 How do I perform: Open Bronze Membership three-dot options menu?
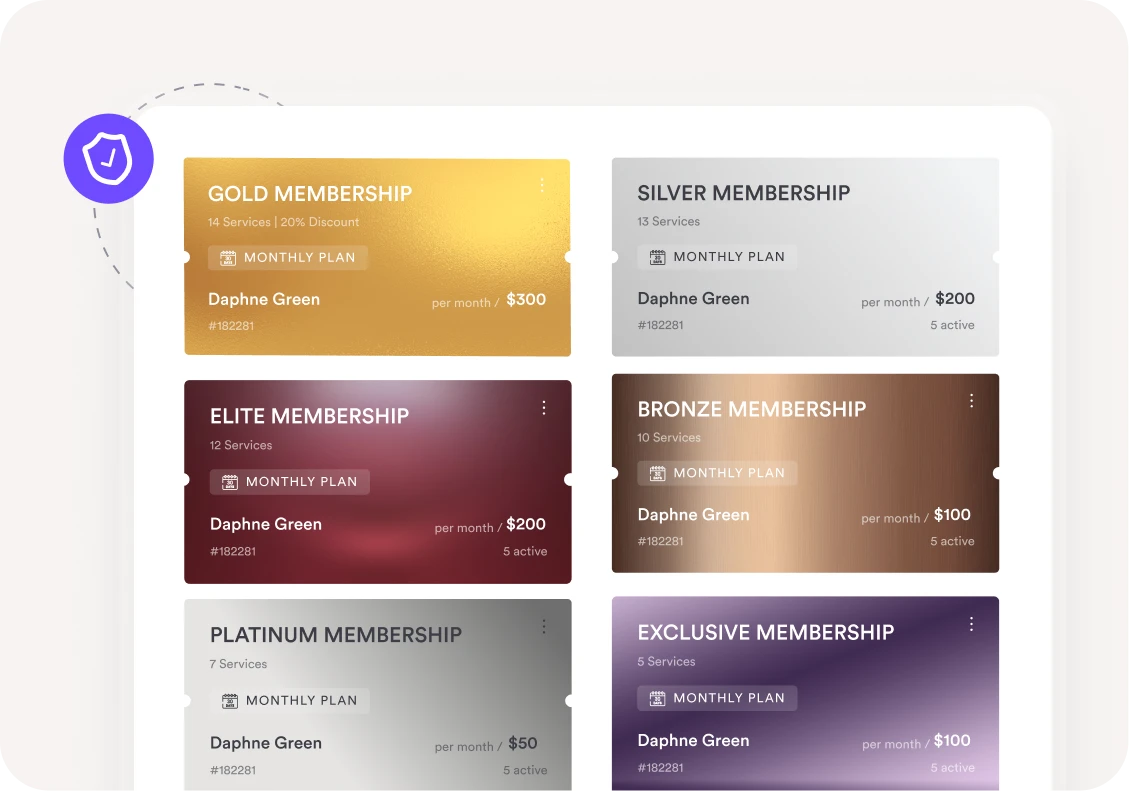(x=971, y=401)
